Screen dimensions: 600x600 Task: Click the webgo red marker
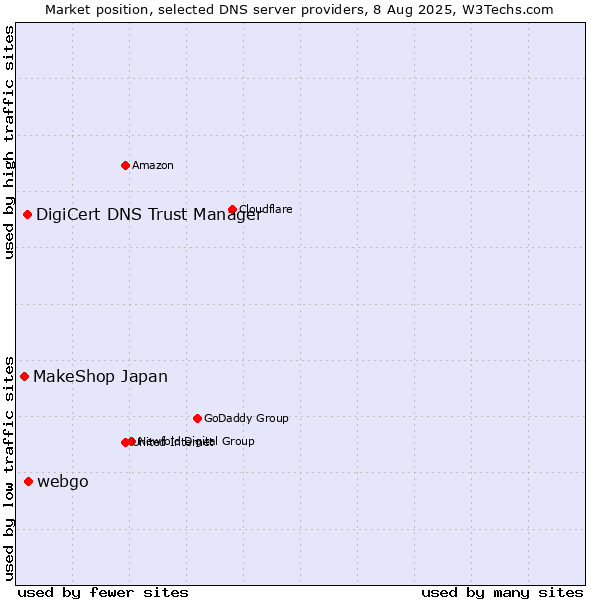pos(28,481)
